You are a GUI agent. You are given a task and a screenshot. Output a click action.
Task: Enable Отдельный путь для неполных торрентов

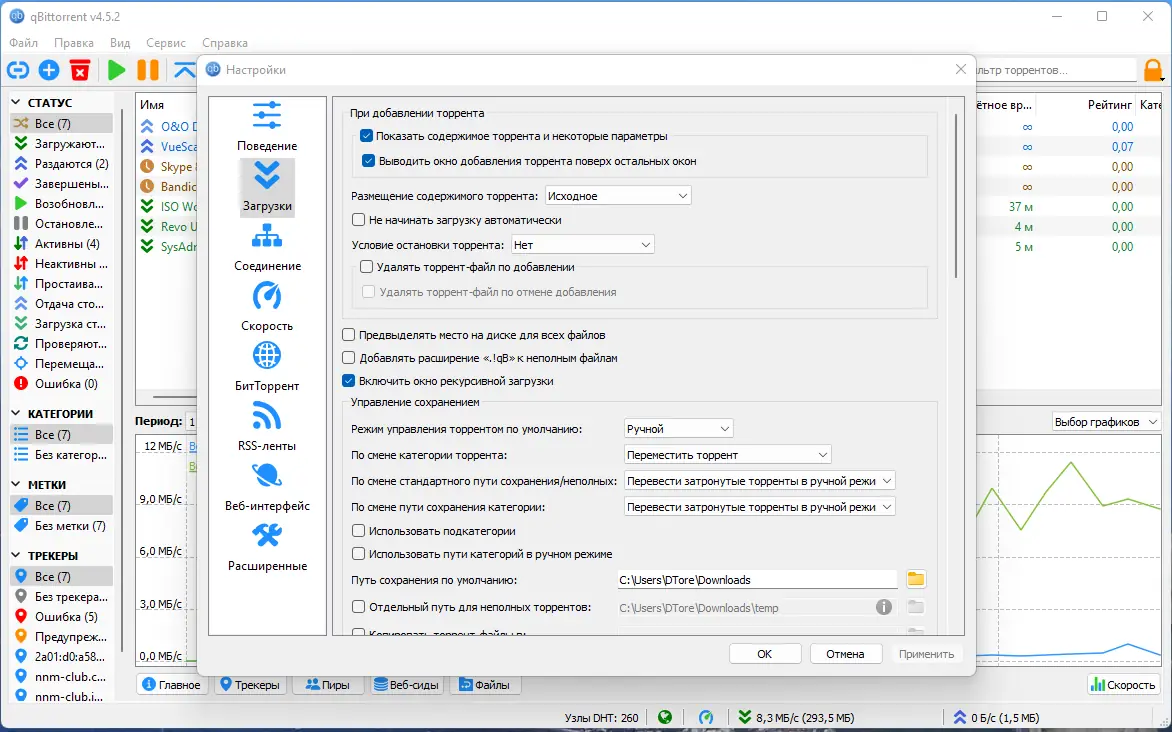click(359, 606)
